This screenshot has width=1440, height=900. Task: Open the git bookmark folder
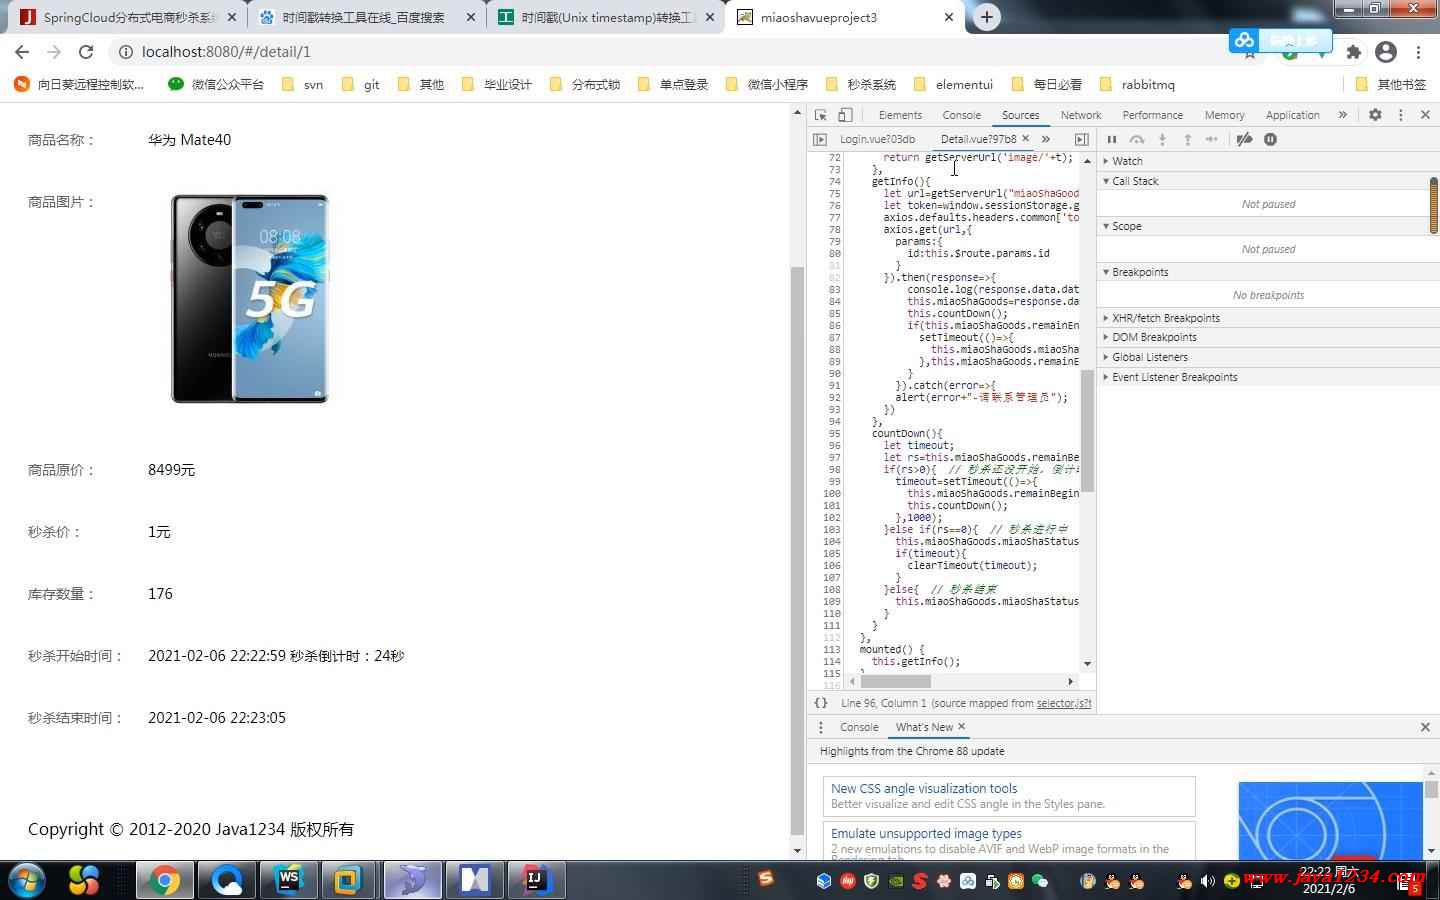point(361,84)
